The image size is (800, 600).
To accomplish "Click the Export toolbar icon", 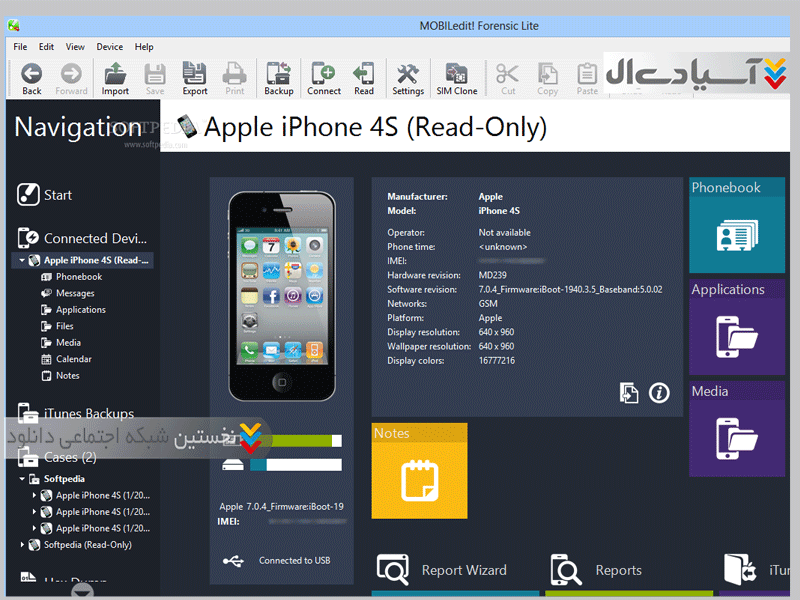I will point(195,77).
